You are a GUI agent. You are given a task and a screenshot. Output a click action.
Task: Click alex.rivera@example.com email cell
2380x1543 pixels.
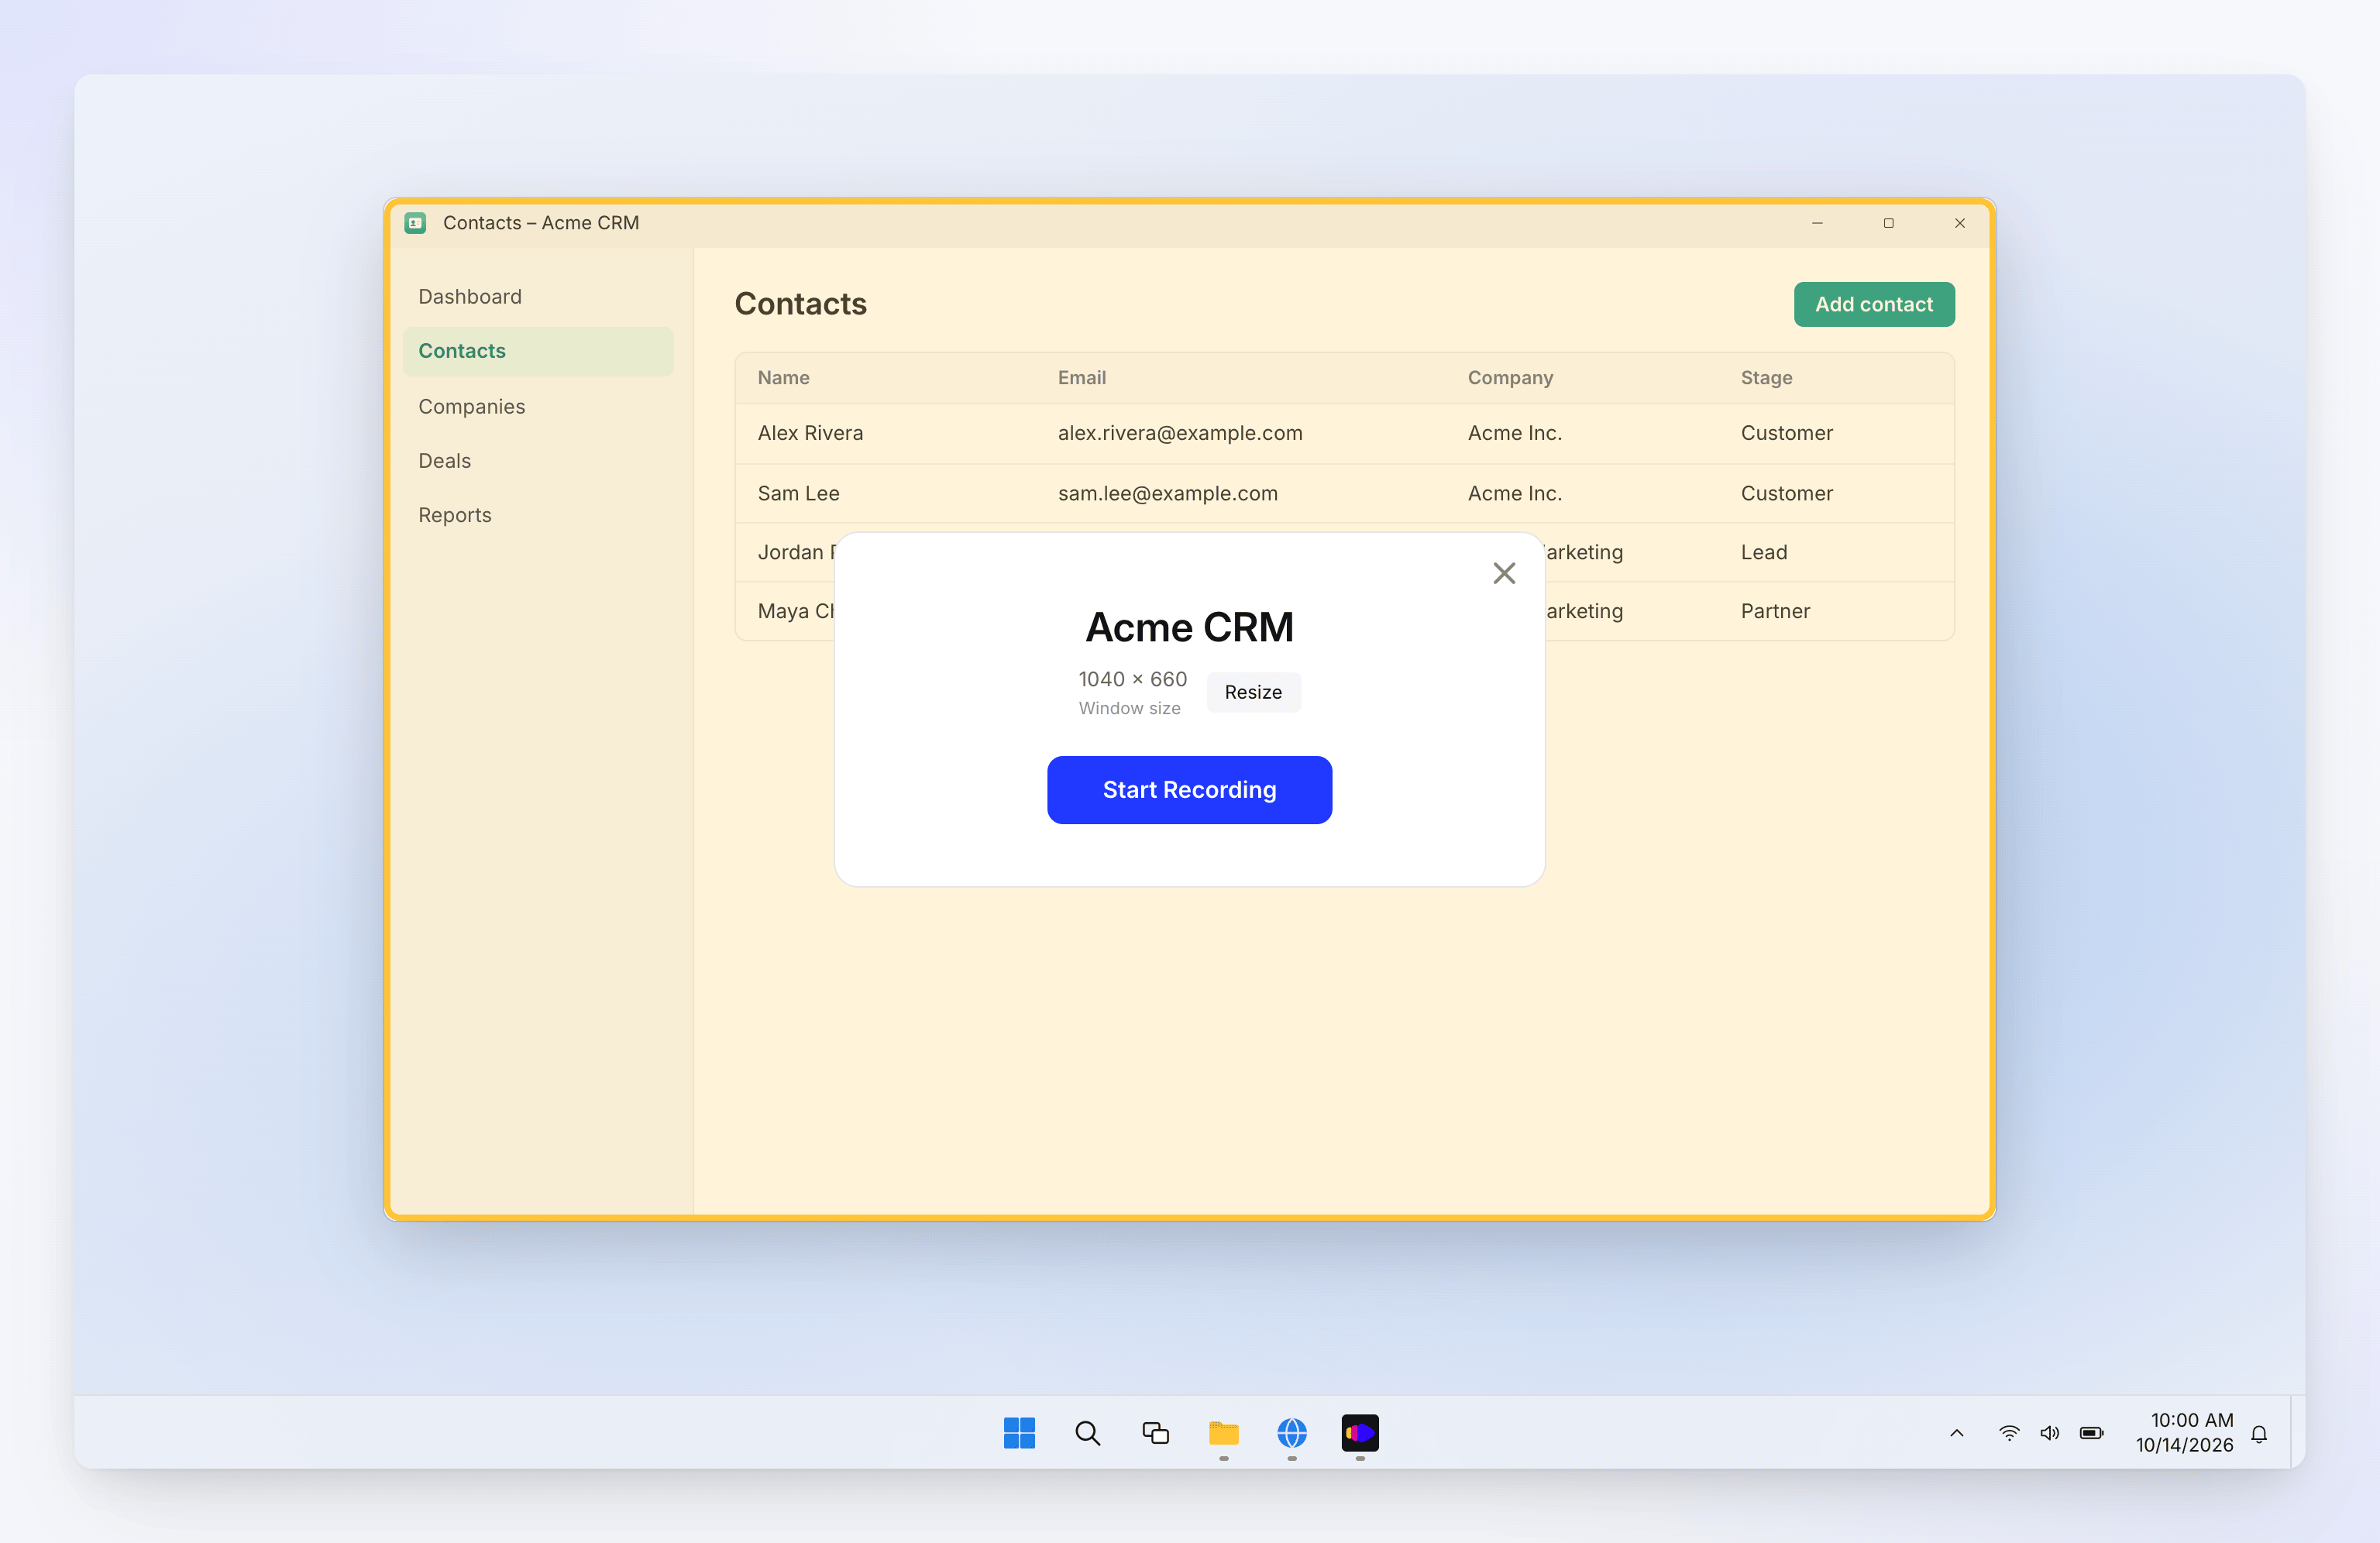tap(1180, 433)
